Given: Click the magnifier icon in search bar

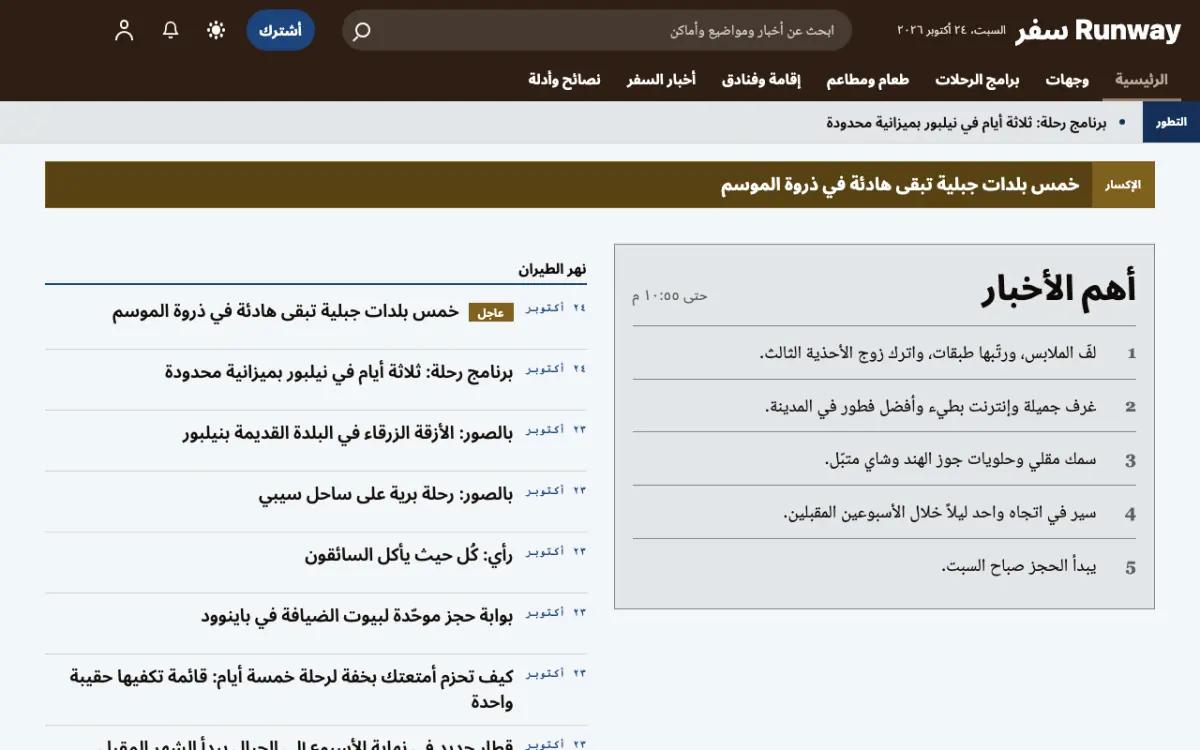Looking at the screenshot, I should coord(362,31).
